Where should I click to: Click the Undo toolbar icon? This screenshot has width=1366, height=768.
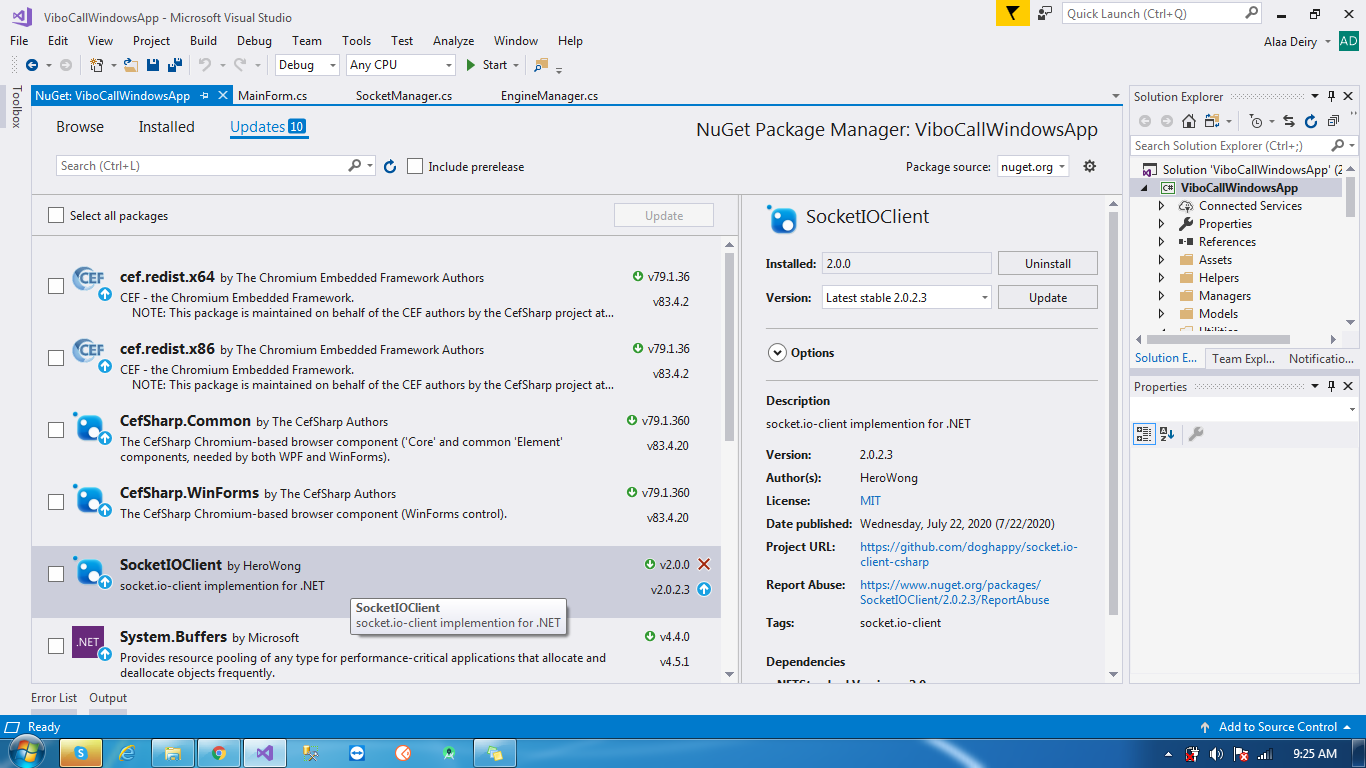point(204,65)
